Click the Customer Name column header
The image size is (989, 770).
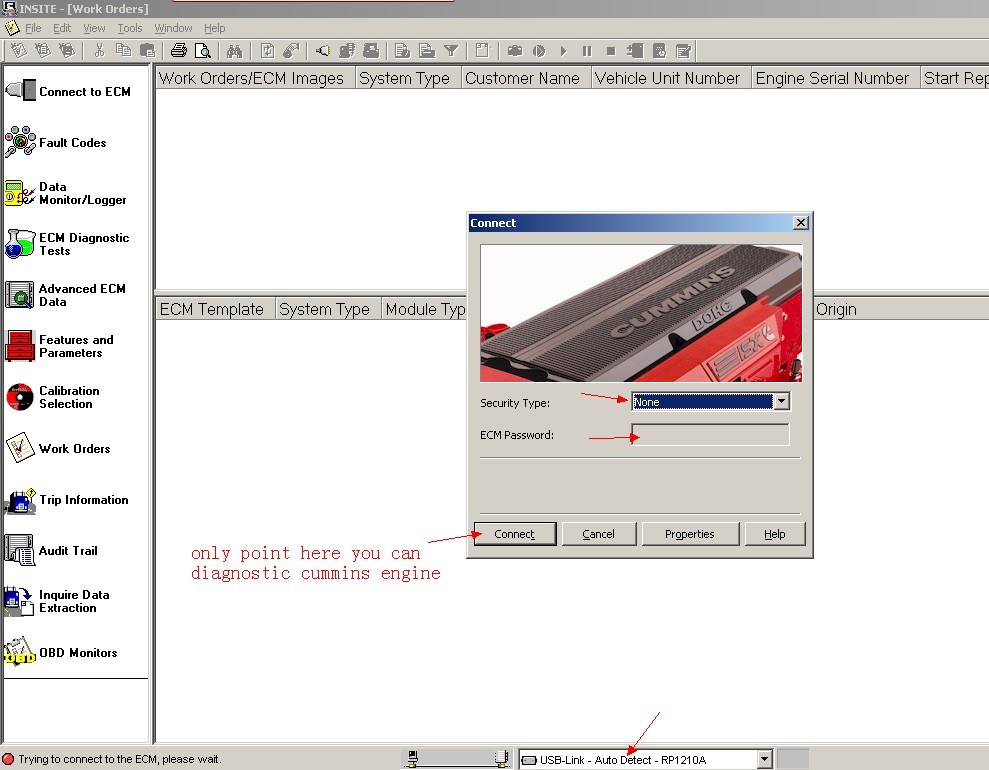[522, 78]
